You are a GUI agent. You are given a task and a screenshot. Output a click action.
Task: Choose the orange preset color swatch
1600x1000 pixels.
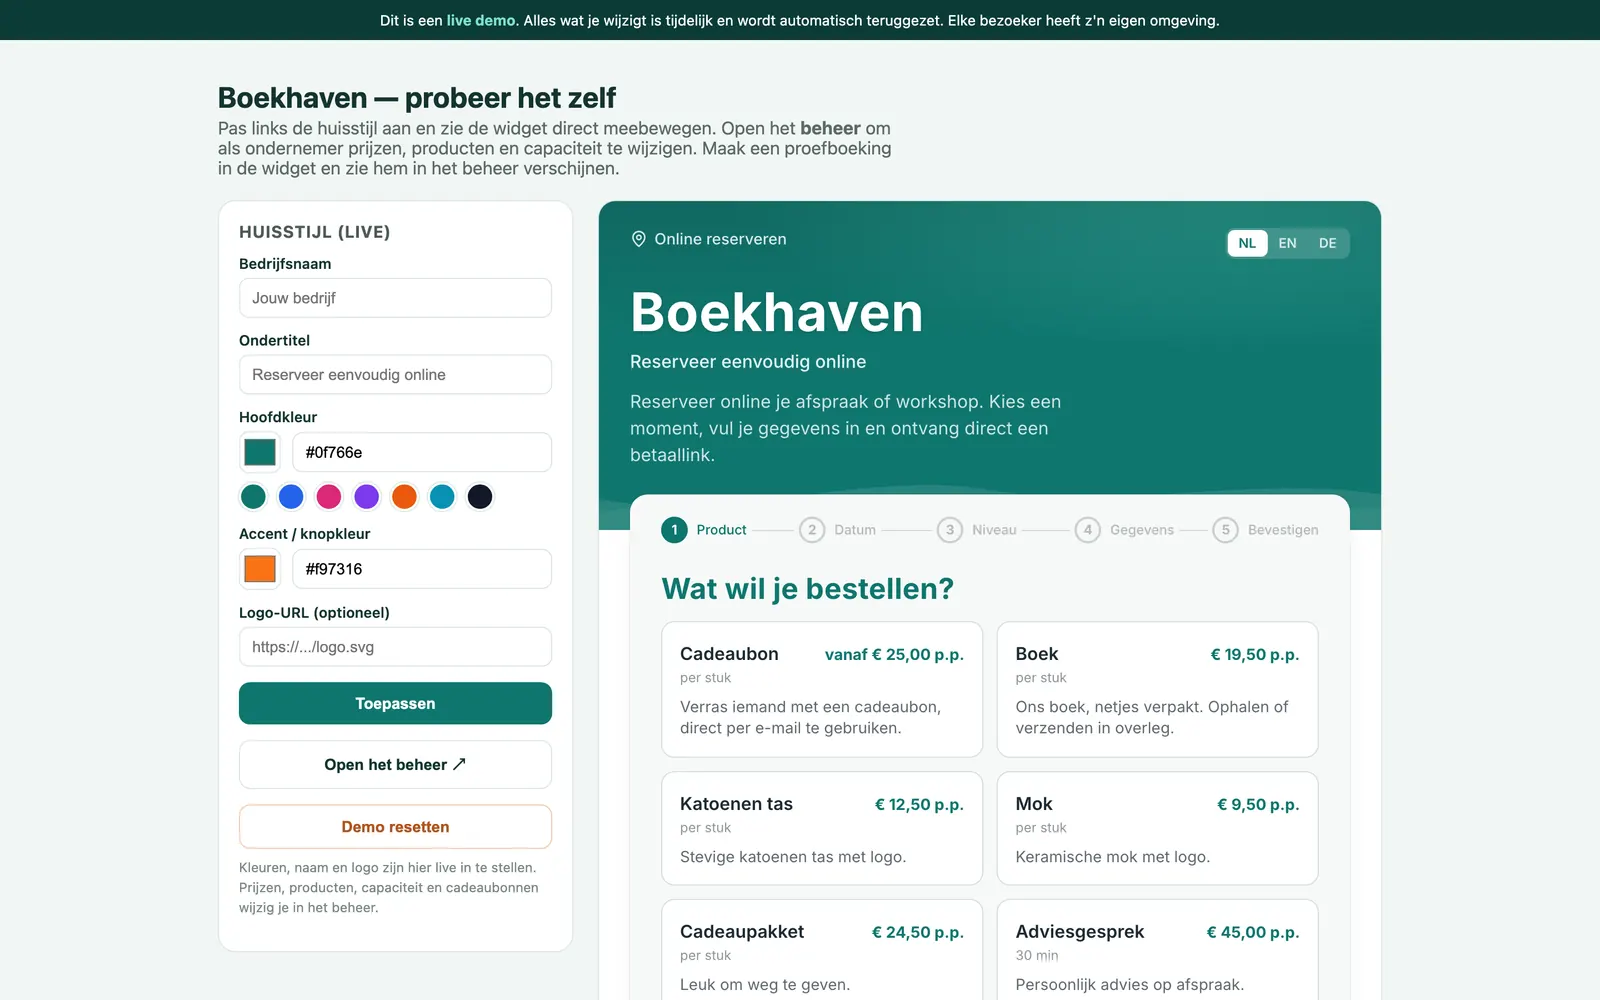pyautogui.click(x=404, y=496)
